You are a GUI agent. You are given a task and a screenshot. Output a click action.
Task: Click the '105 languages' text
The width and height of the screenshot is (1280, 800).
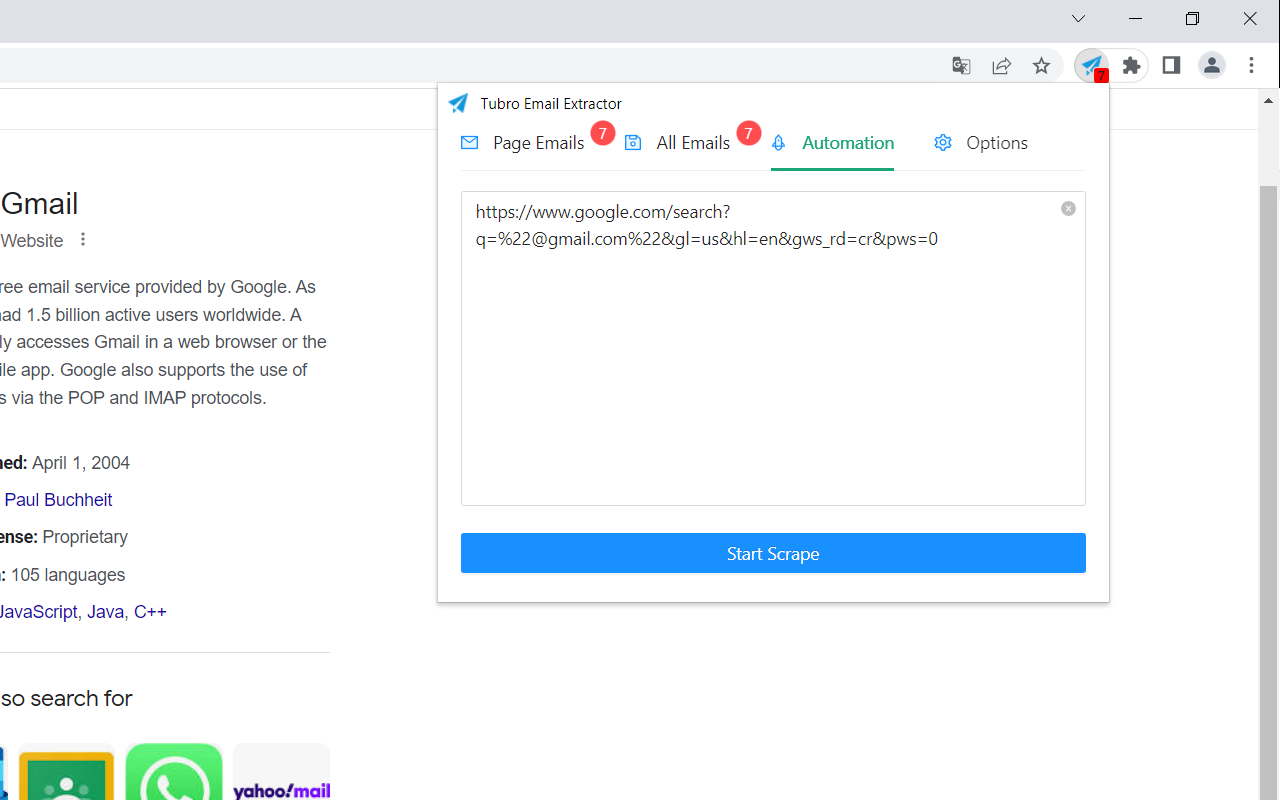(68, 575)
